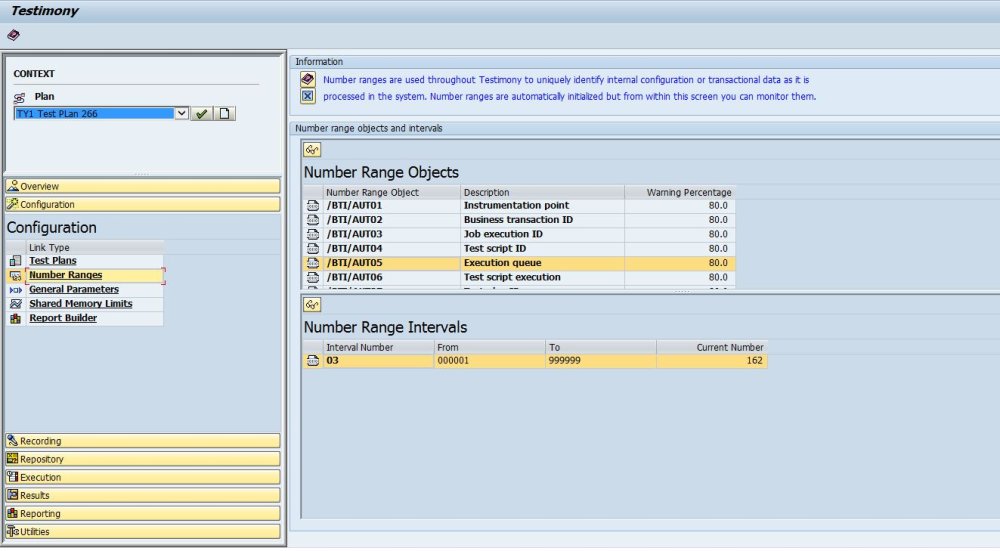Click the book icon in Information panel
1000x551 pixels.
(x=308, y=80)
